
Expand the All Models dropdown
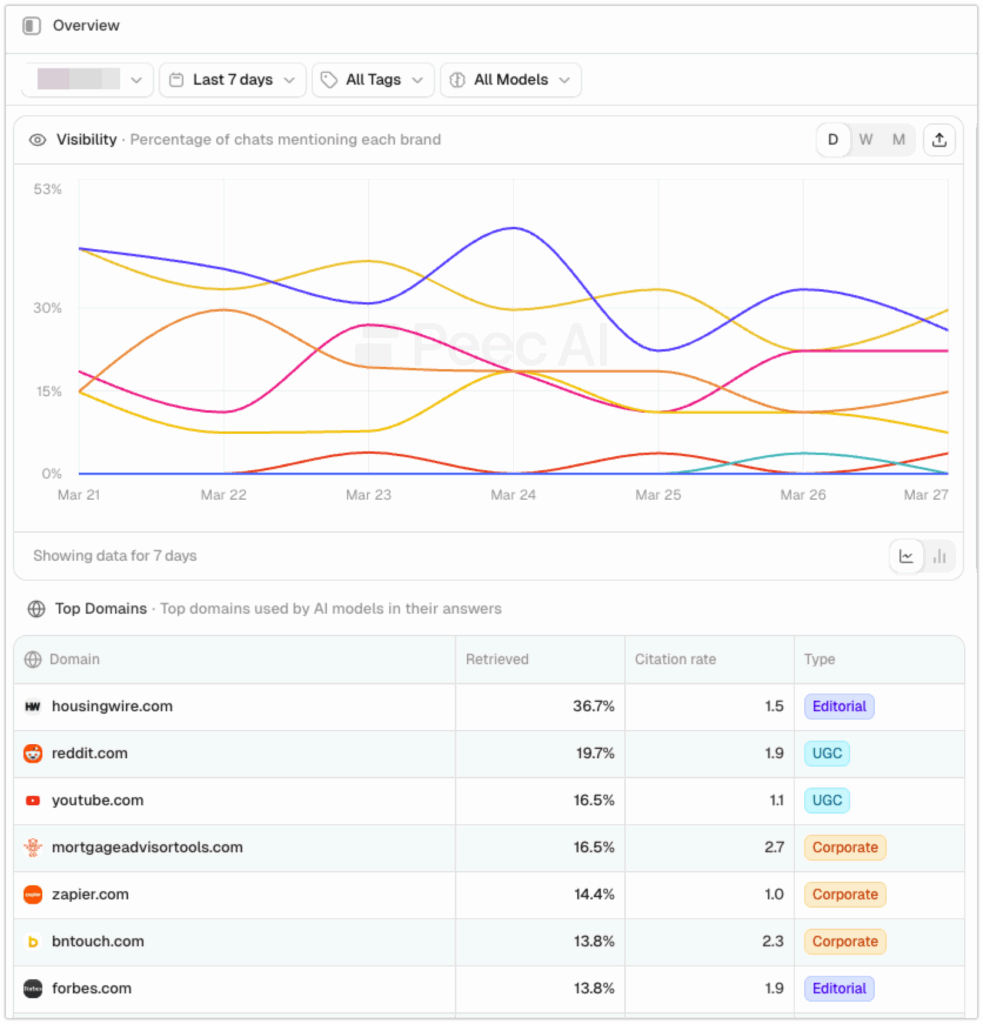[x=510, y=80]
